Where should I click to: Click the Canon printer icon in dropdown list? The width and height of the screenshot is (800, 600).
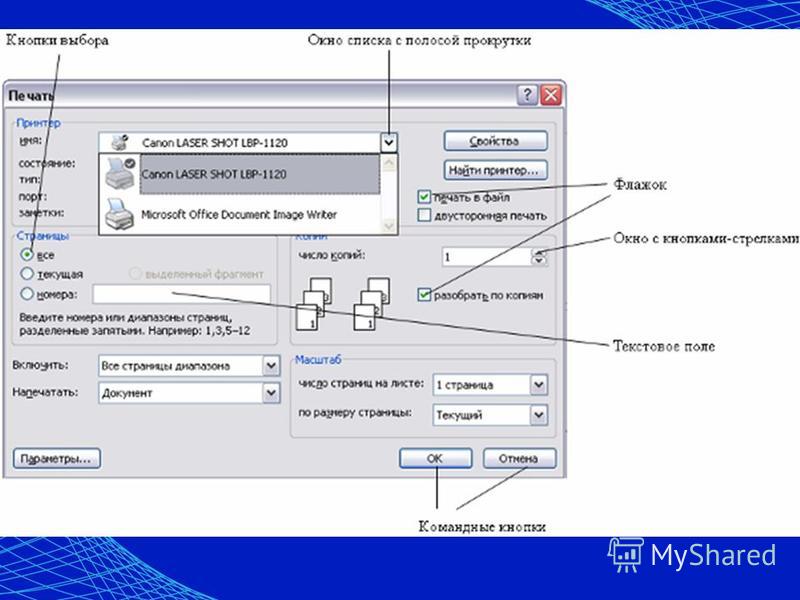[119, 173]
